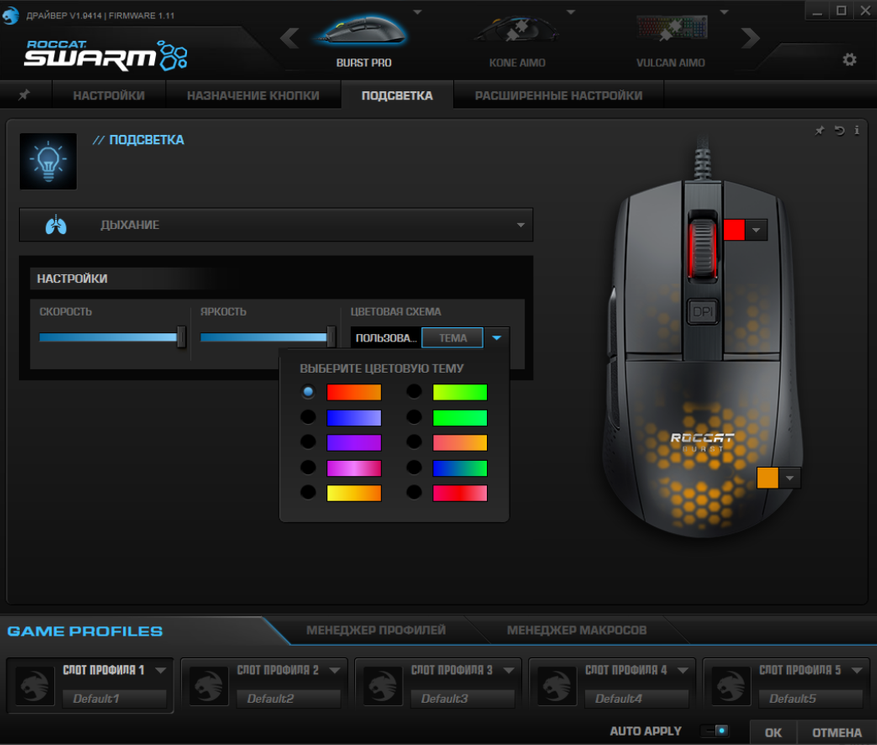
Task: Click the lungs breathing-effect icon
Action: pyautogui.click(x=56, y=225)
